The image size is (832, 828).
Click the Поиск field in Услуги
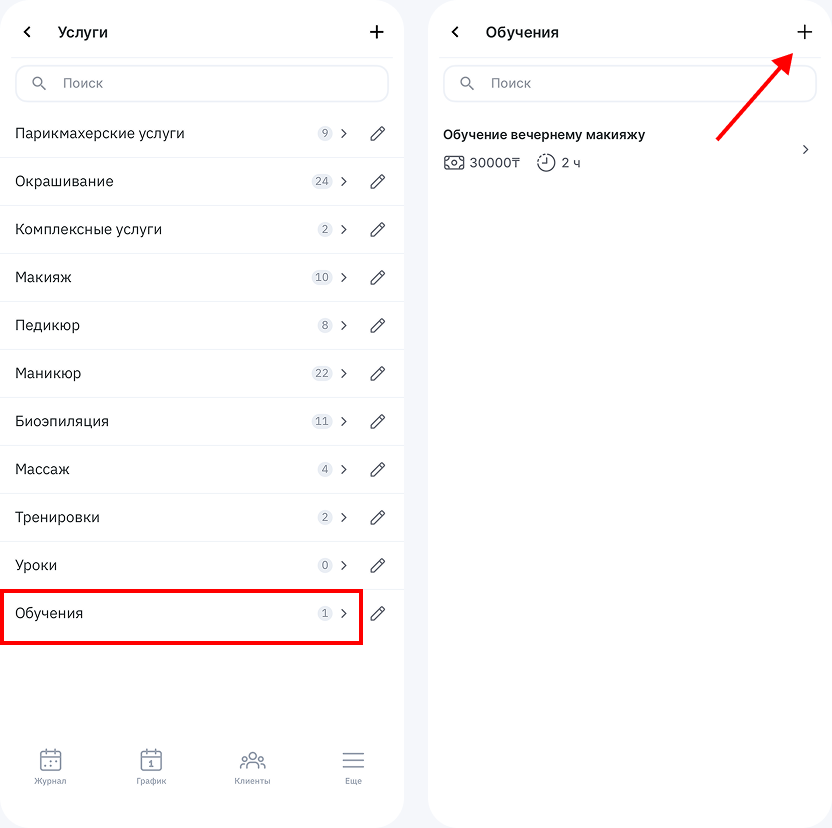[x=210, y=84]
